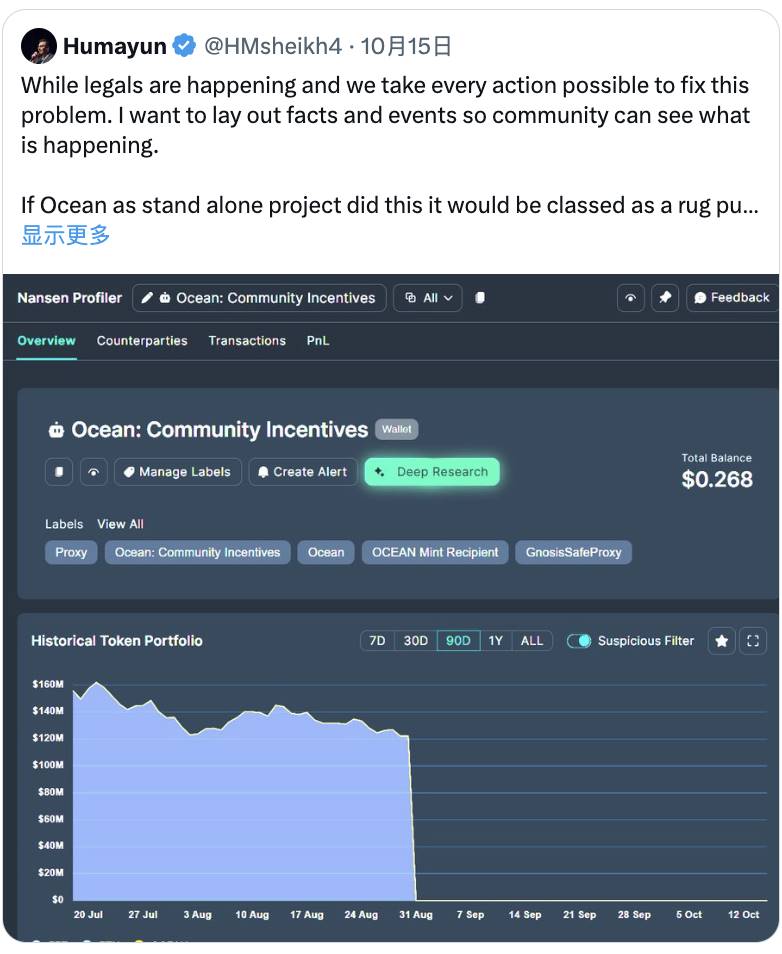Open the Transactions tab
782x954 pixels.
pos(247,341)
